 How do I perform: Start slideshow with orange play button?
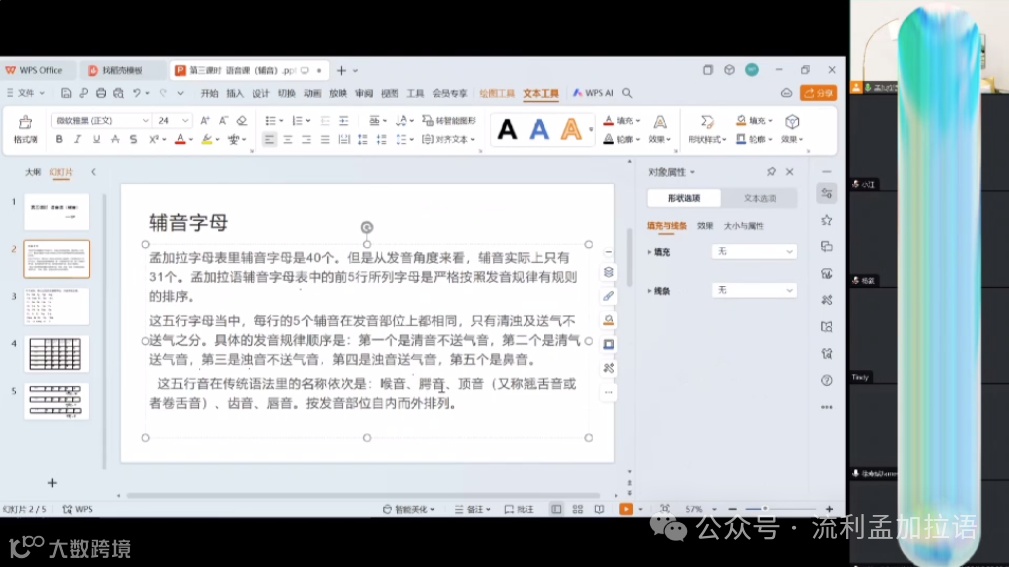click(625, 509)
